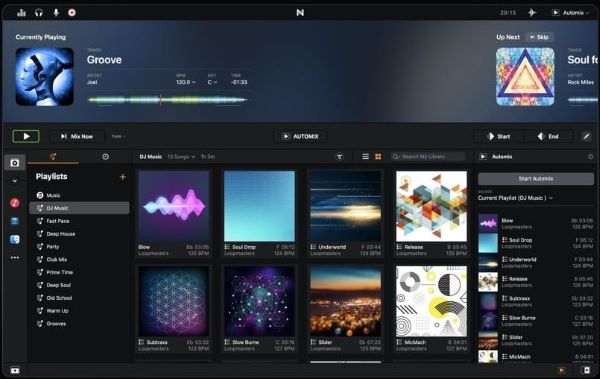Open the Finder sidebar source icon
Image resolution: width=600 pixels, height=379 pixels.
pyautogui.click(x=15, y=239)
